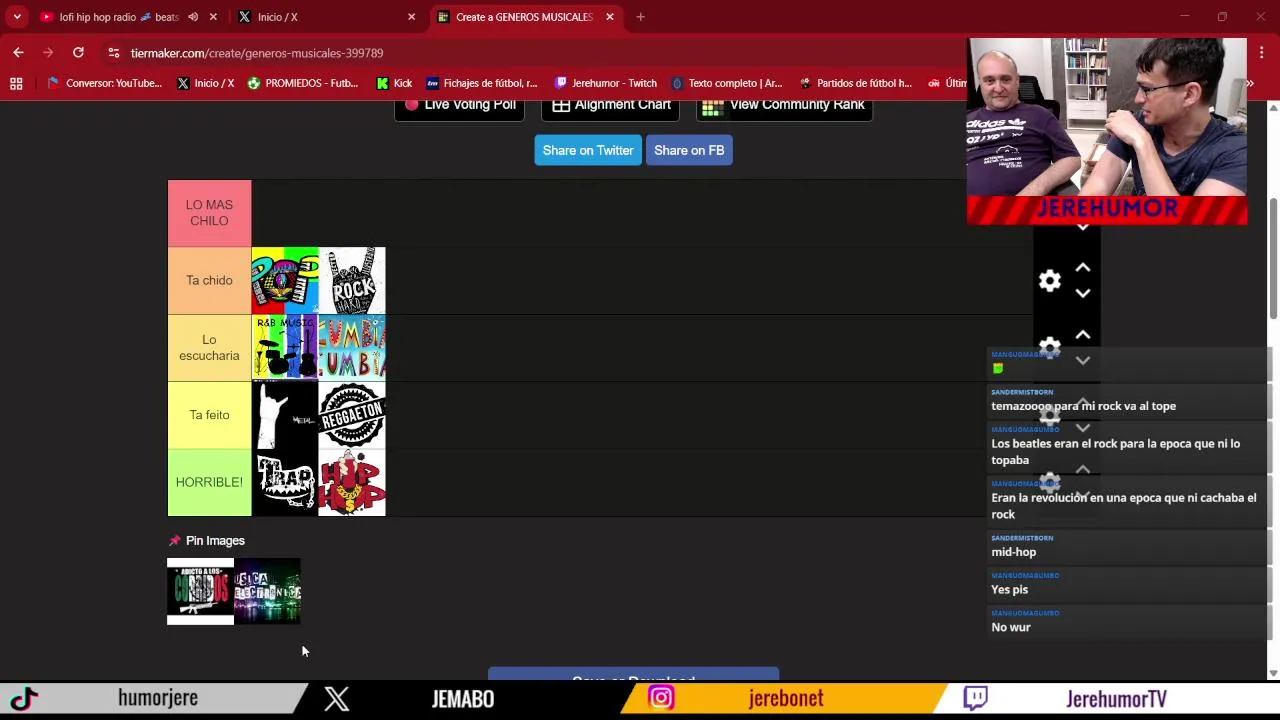The width and height of the screenshot is (1280, 720).
Task: Switch to lofi hip hop radio tab
Action: 118,17
